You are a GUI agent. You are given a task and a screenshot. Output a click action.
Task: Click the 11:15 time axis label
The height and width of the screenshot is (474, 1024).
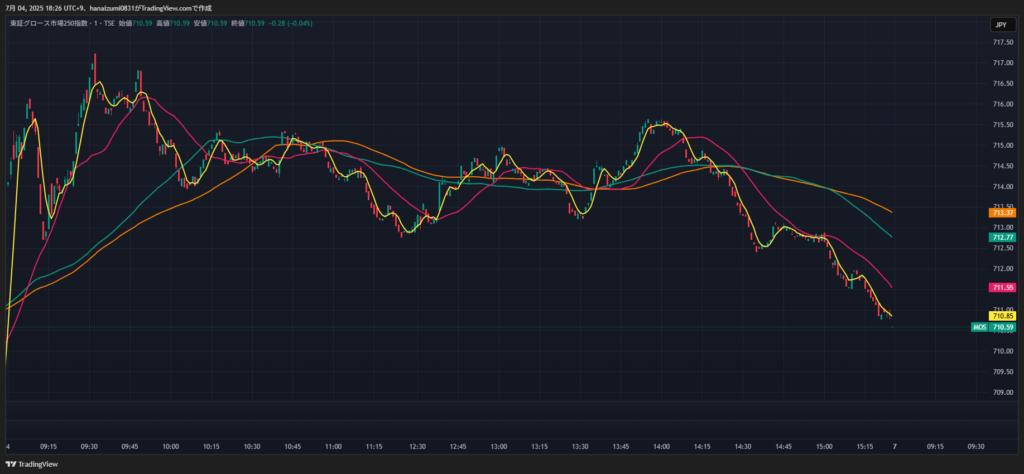point(375,447)
